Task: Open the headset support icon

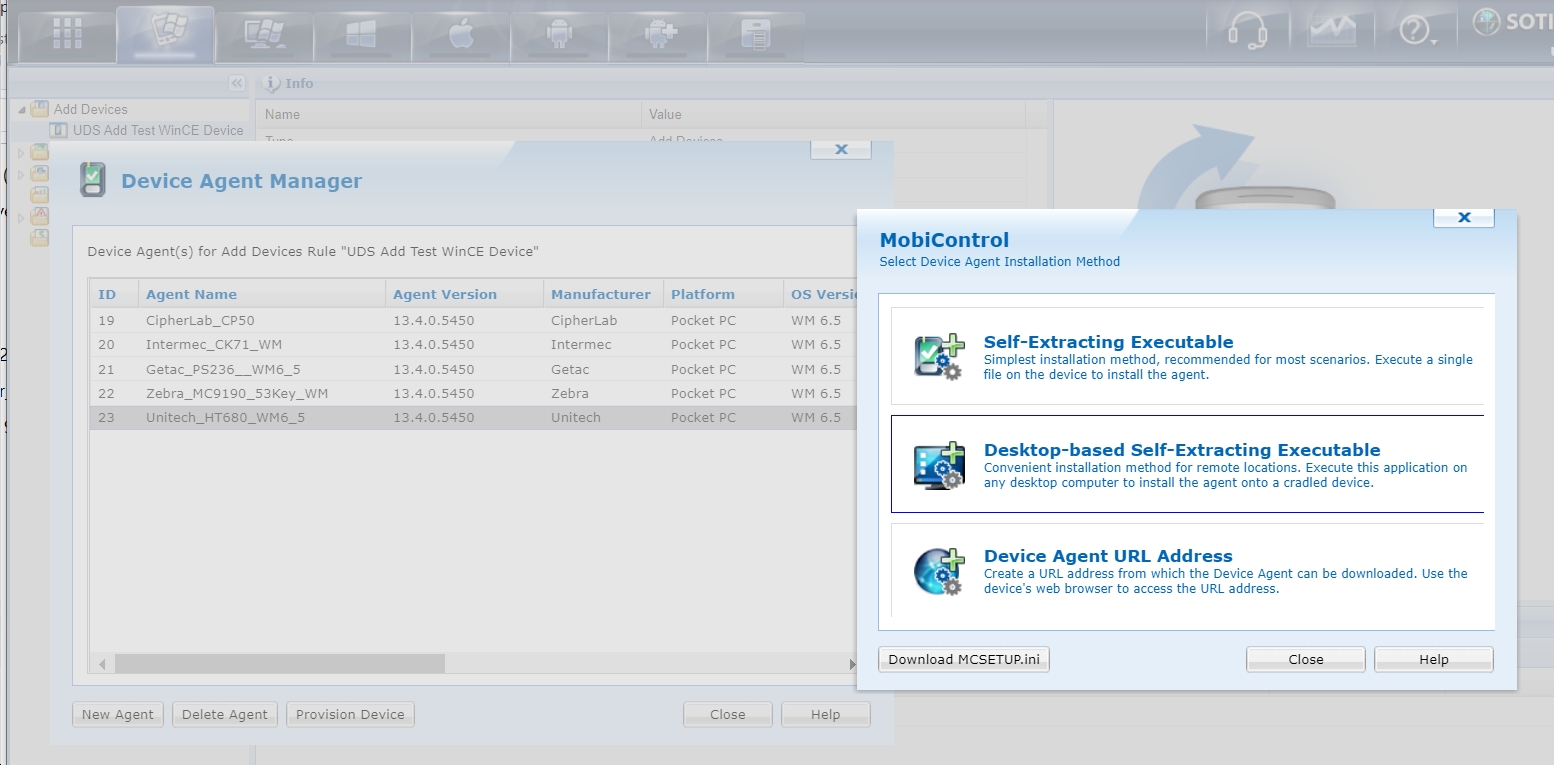Action: tap(1248, 32)
